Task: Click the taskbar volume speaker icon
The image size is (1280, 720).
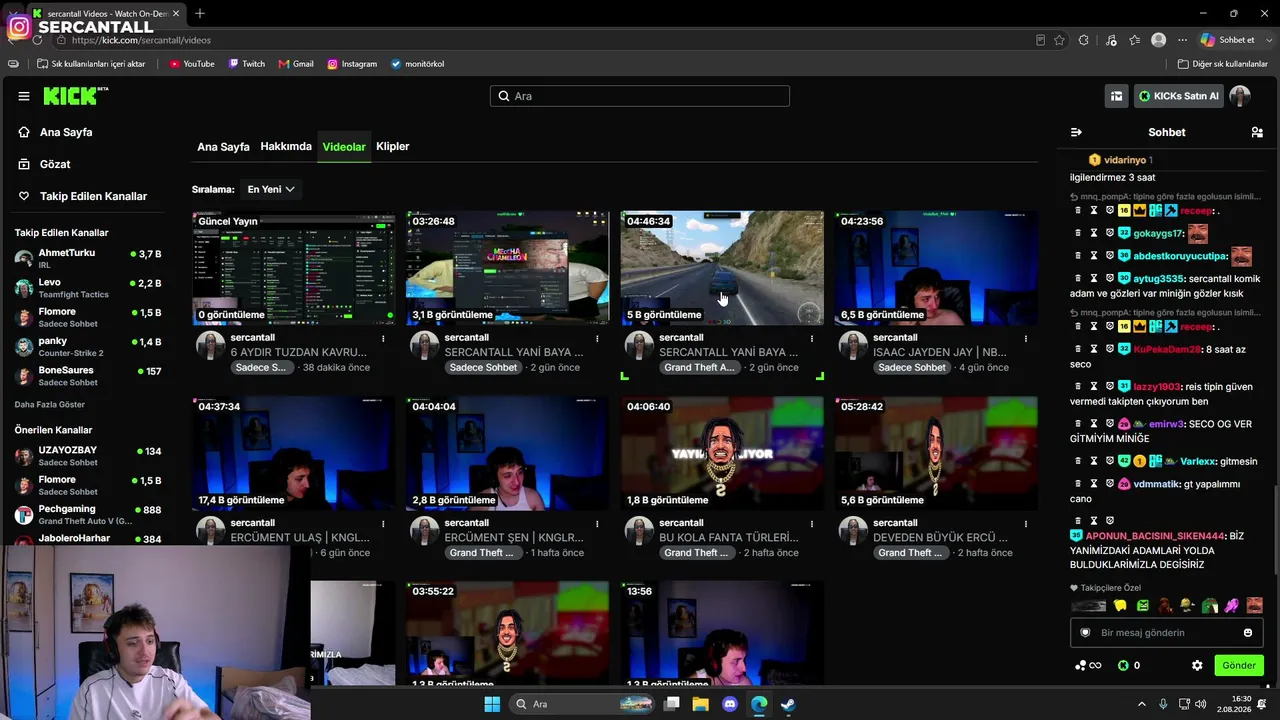Action: (x=1200, y=704)
